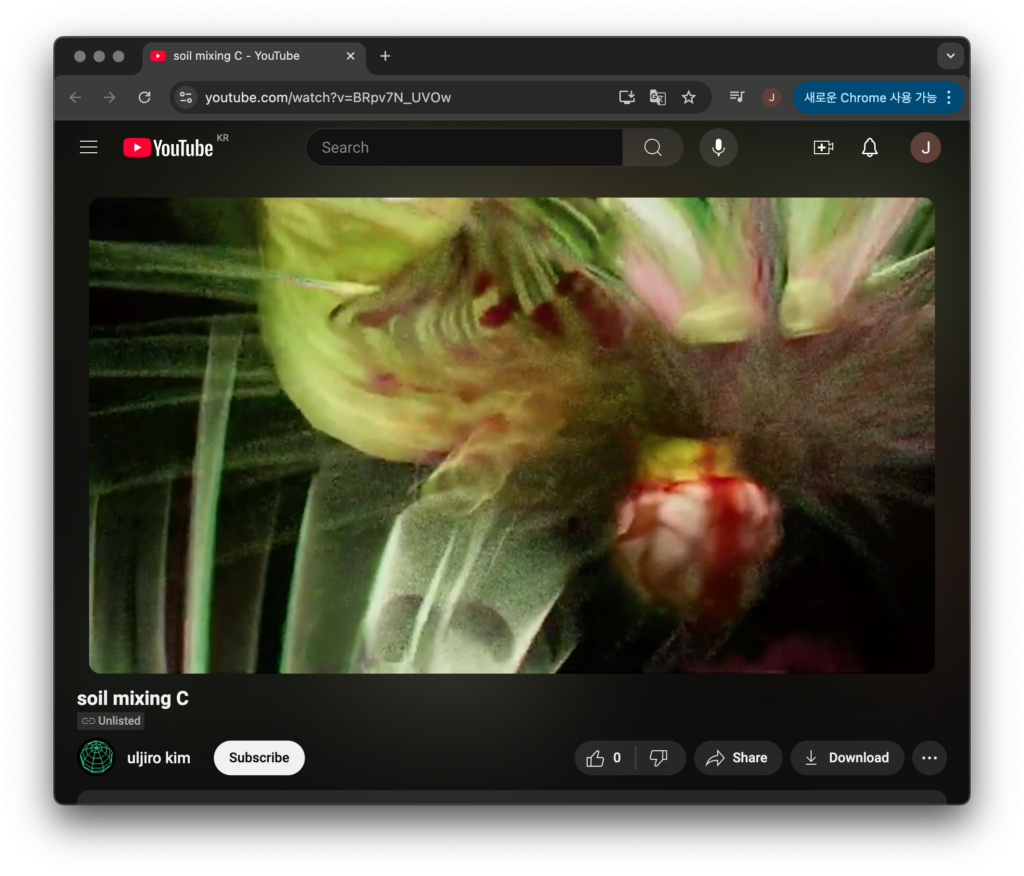Expand more actions three-dot menu below video
Viewport: 1024px width, 876px height.
pyautogui.click(x=929, y=758)
